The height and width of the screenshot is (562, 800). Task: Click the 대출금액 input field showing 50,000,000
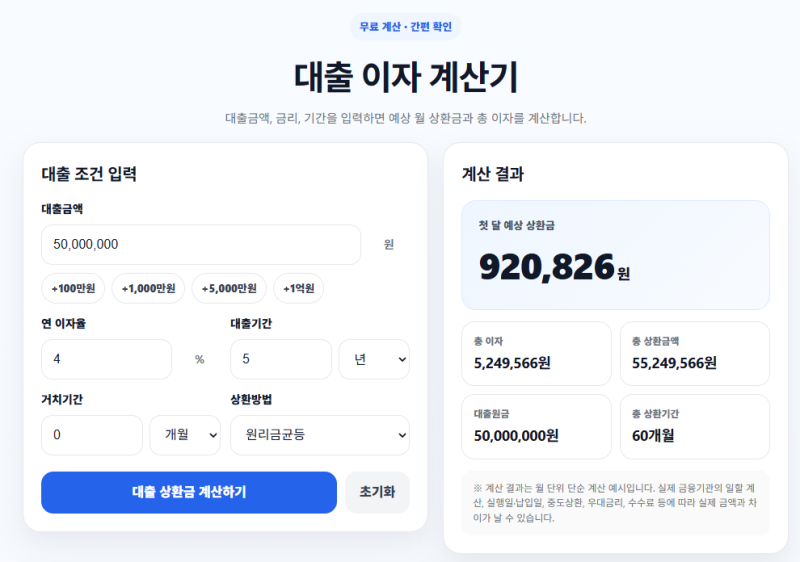[201, 244]
